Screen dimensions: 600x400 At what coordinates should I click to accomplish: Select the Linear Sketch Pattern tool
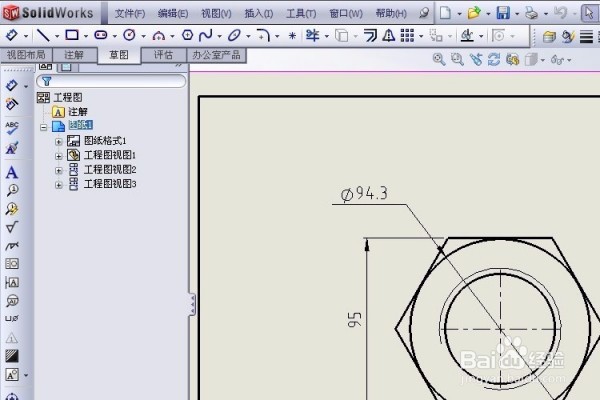click(x=407, y=36)
